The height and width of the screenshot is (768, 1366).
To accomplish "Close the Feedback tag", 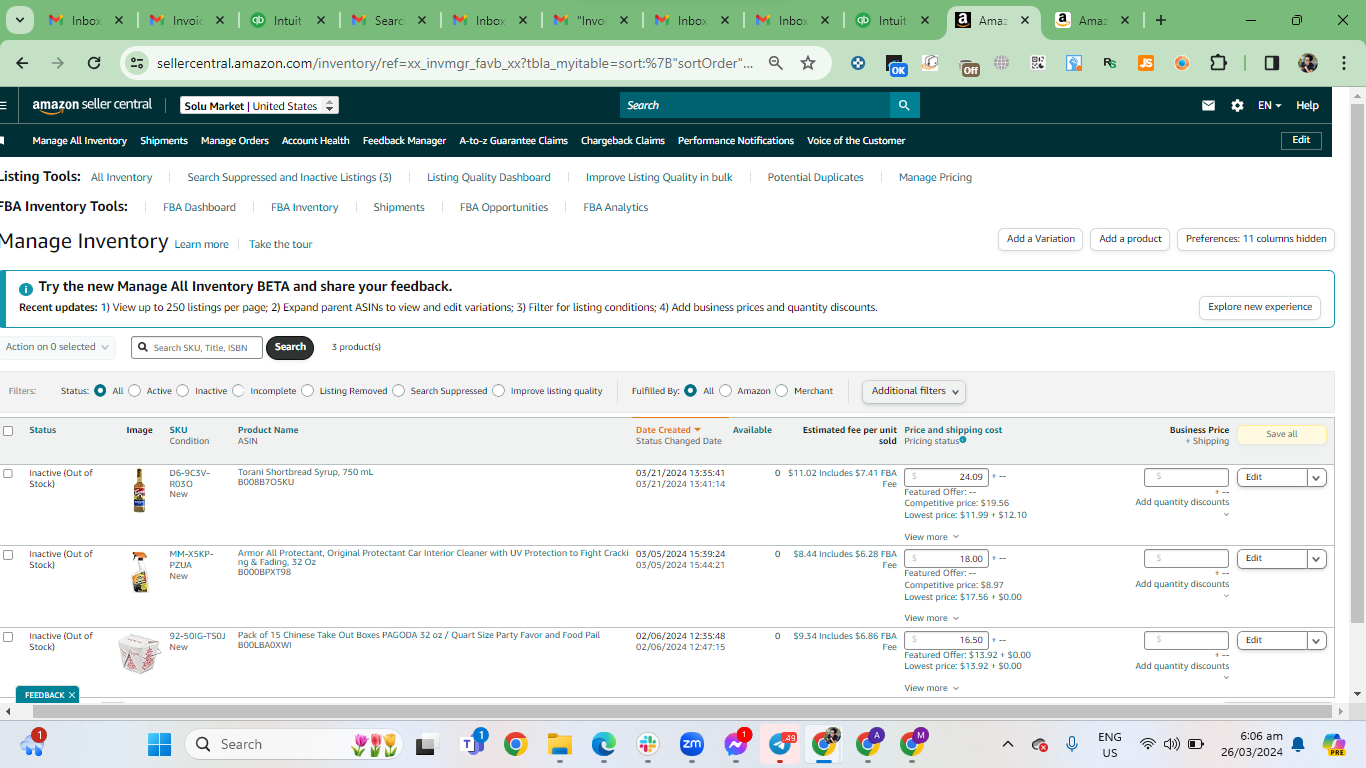I will coord(72,695).
